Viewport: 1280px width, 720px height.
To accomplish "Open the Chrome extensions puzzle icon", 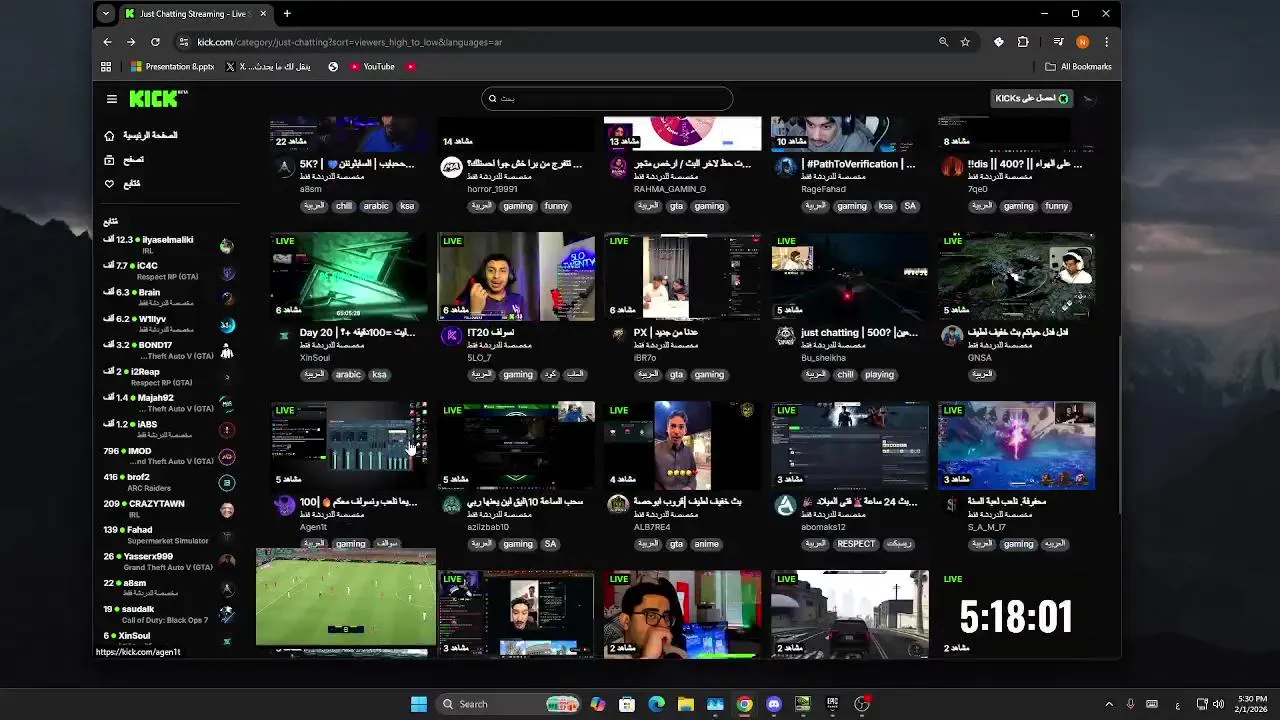I will pos(1023,42).
